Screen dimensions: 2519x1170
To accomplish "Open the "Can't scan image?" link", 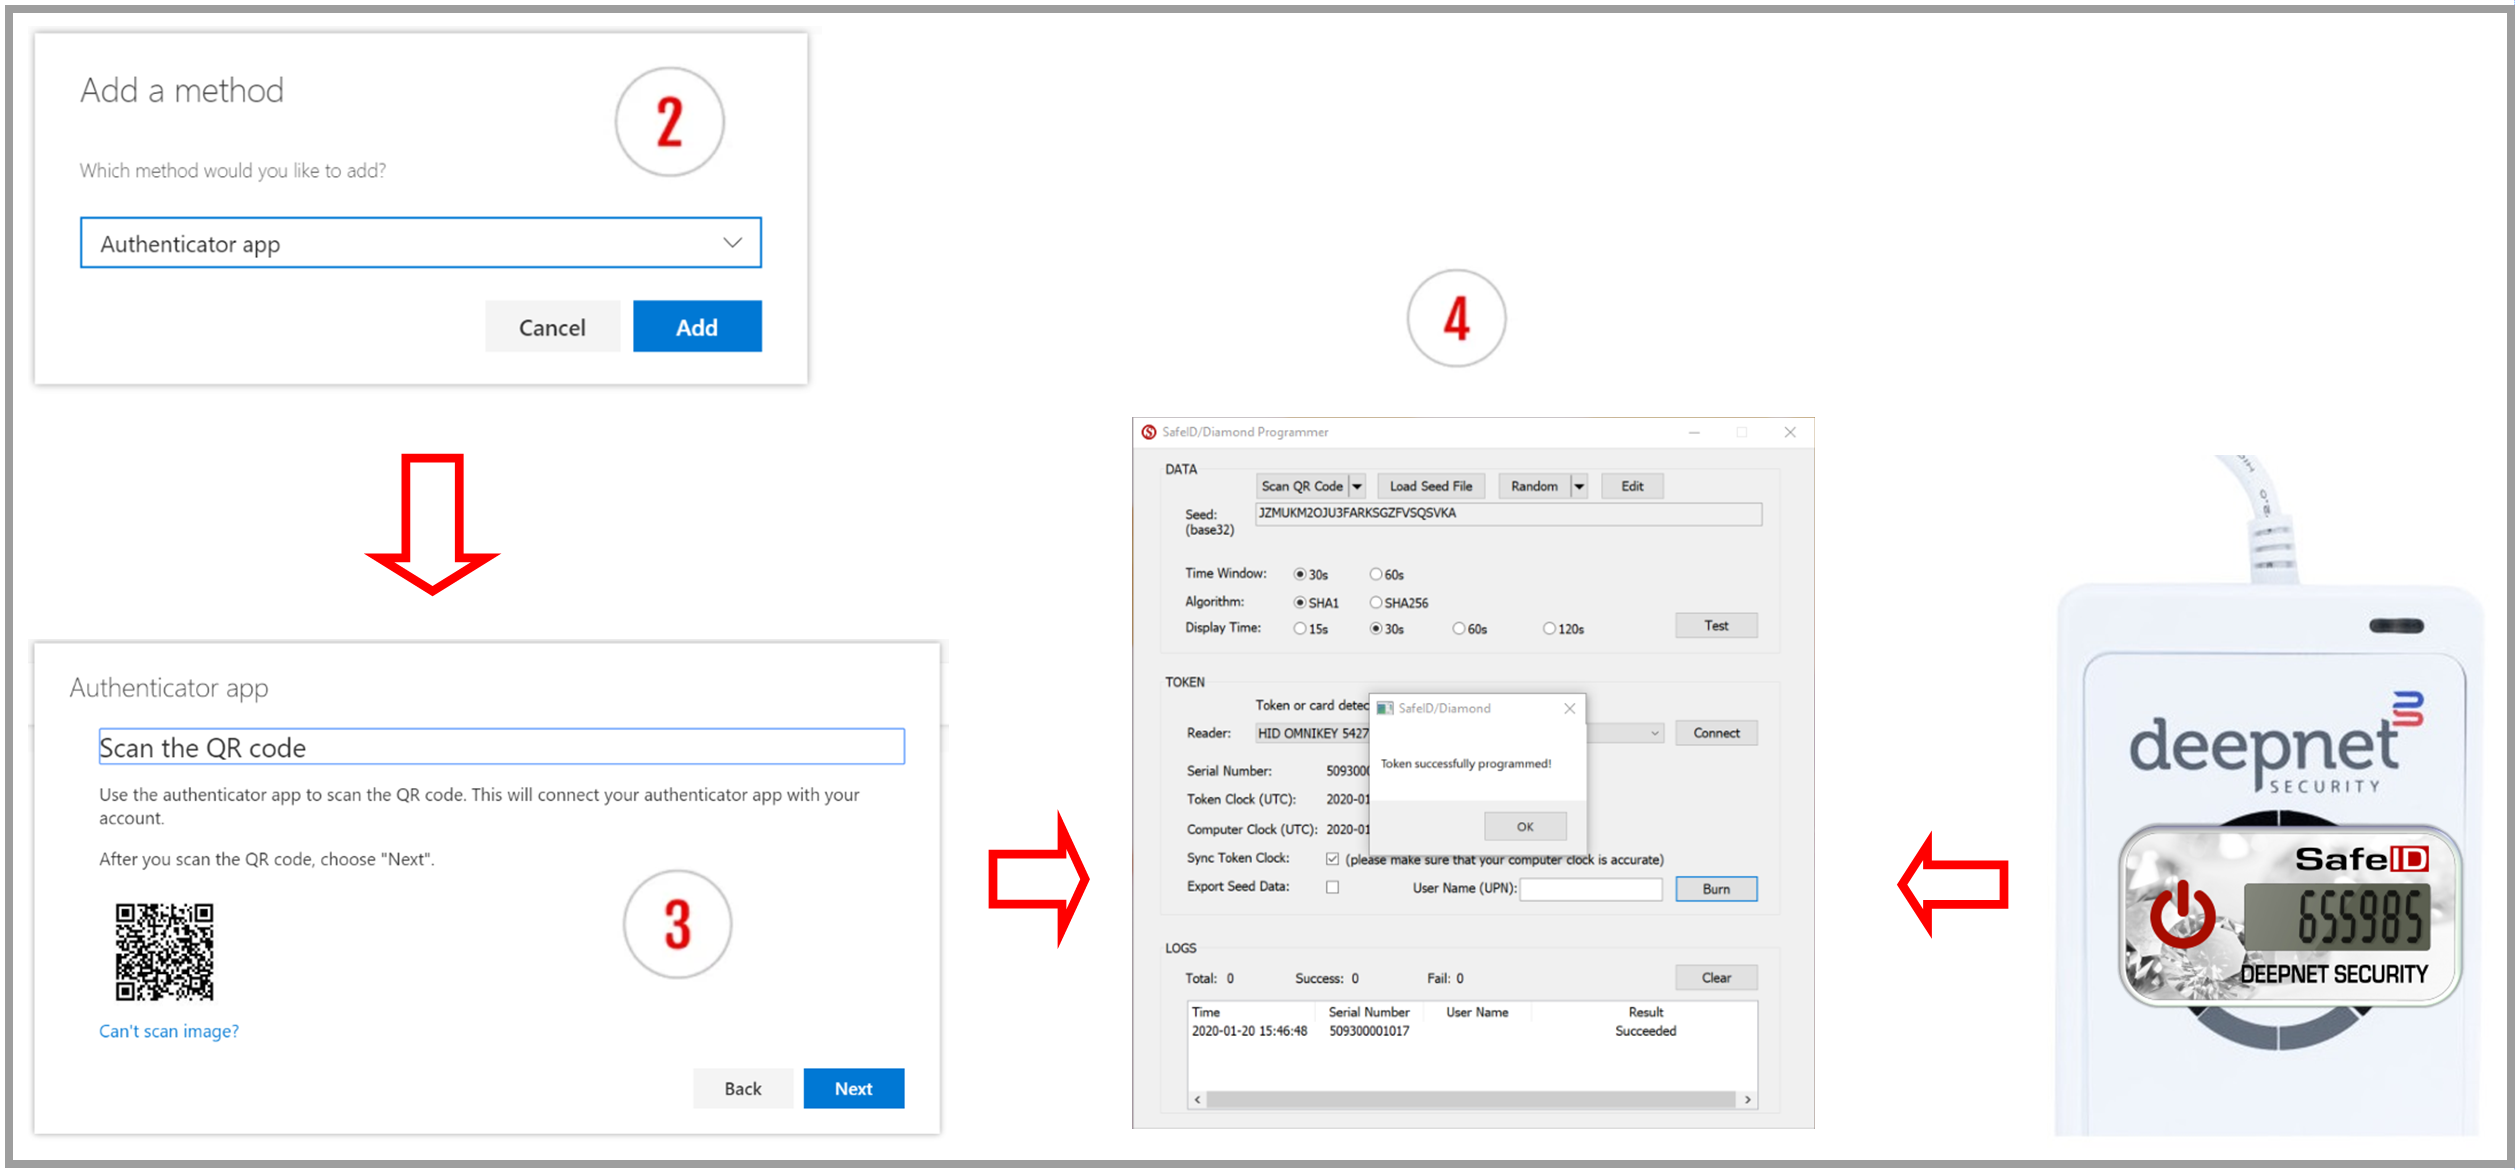I will point(169,1031).
